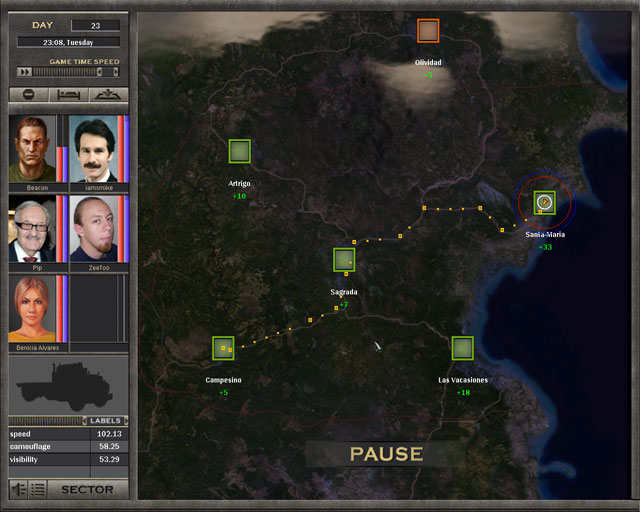Viewport: 640px width, 512px height.
Task: Click the Santa-Maria label text
Action: coord(545,234)
